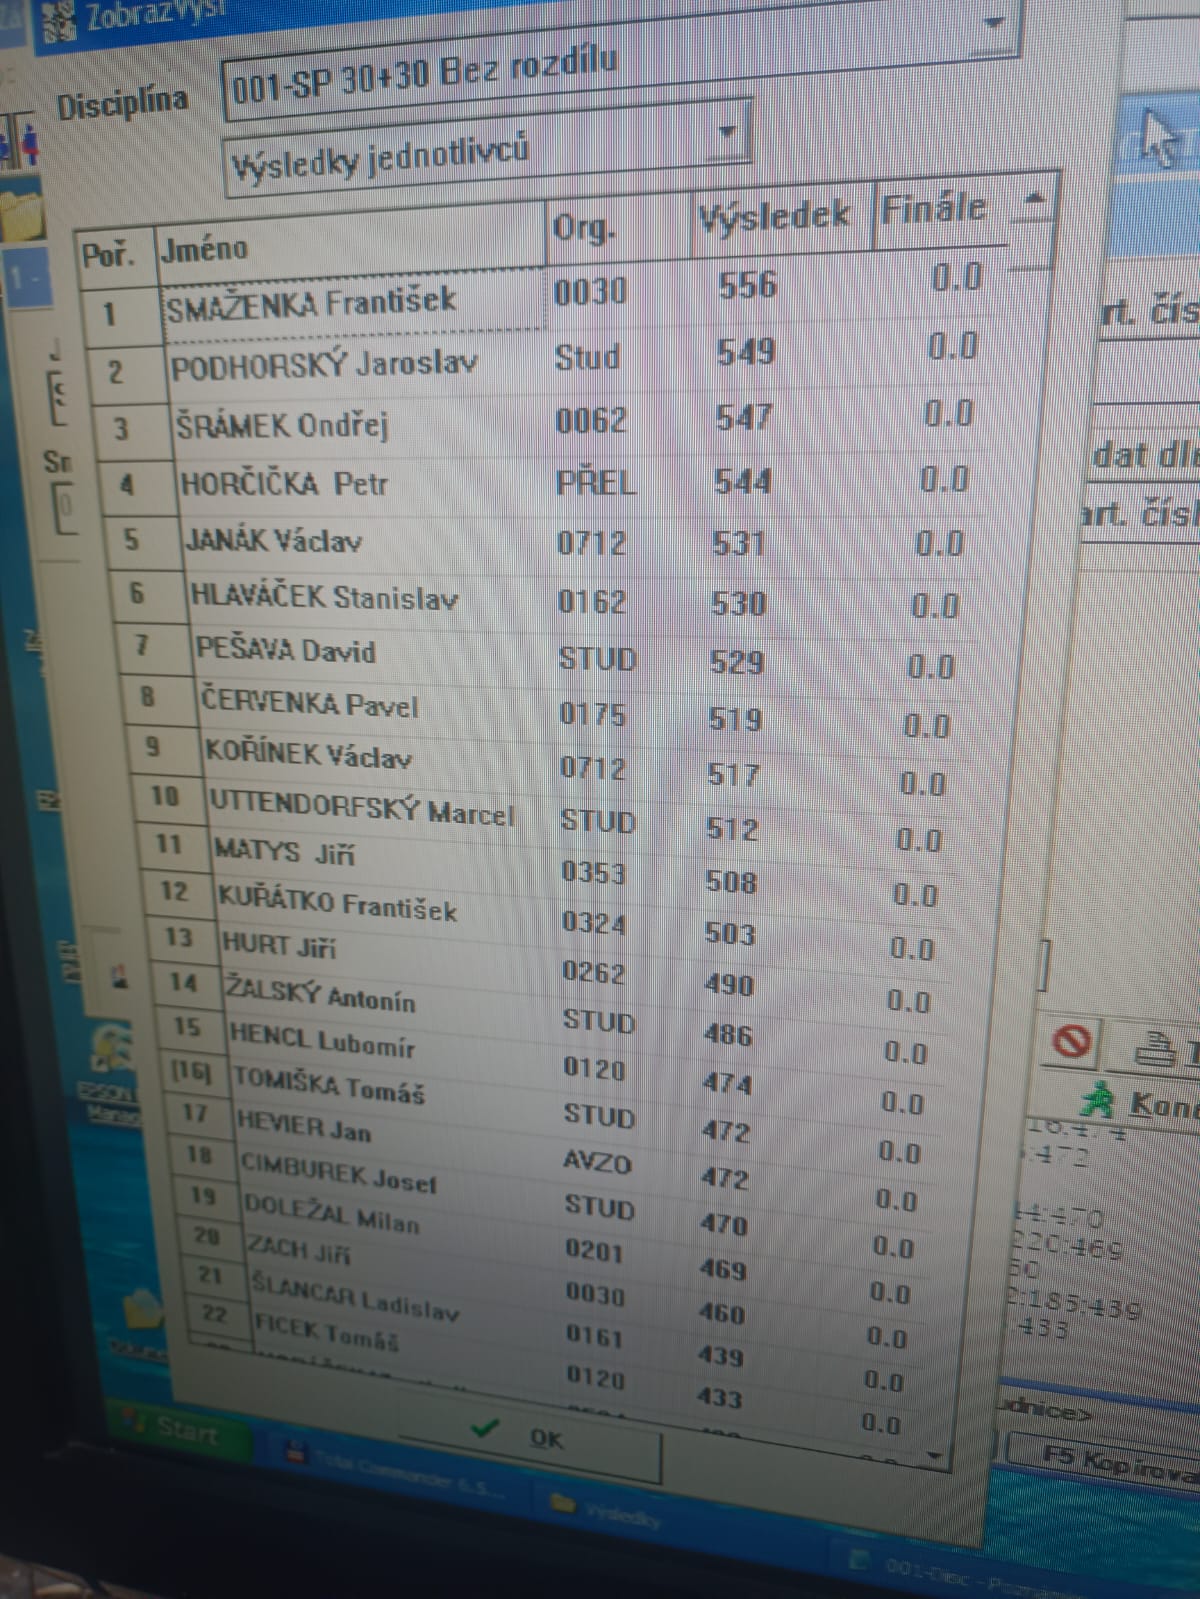The height and width of the screenshot is (1599, 1200).
Task: Click organization code 0062
Action: [x=591, y=420]
